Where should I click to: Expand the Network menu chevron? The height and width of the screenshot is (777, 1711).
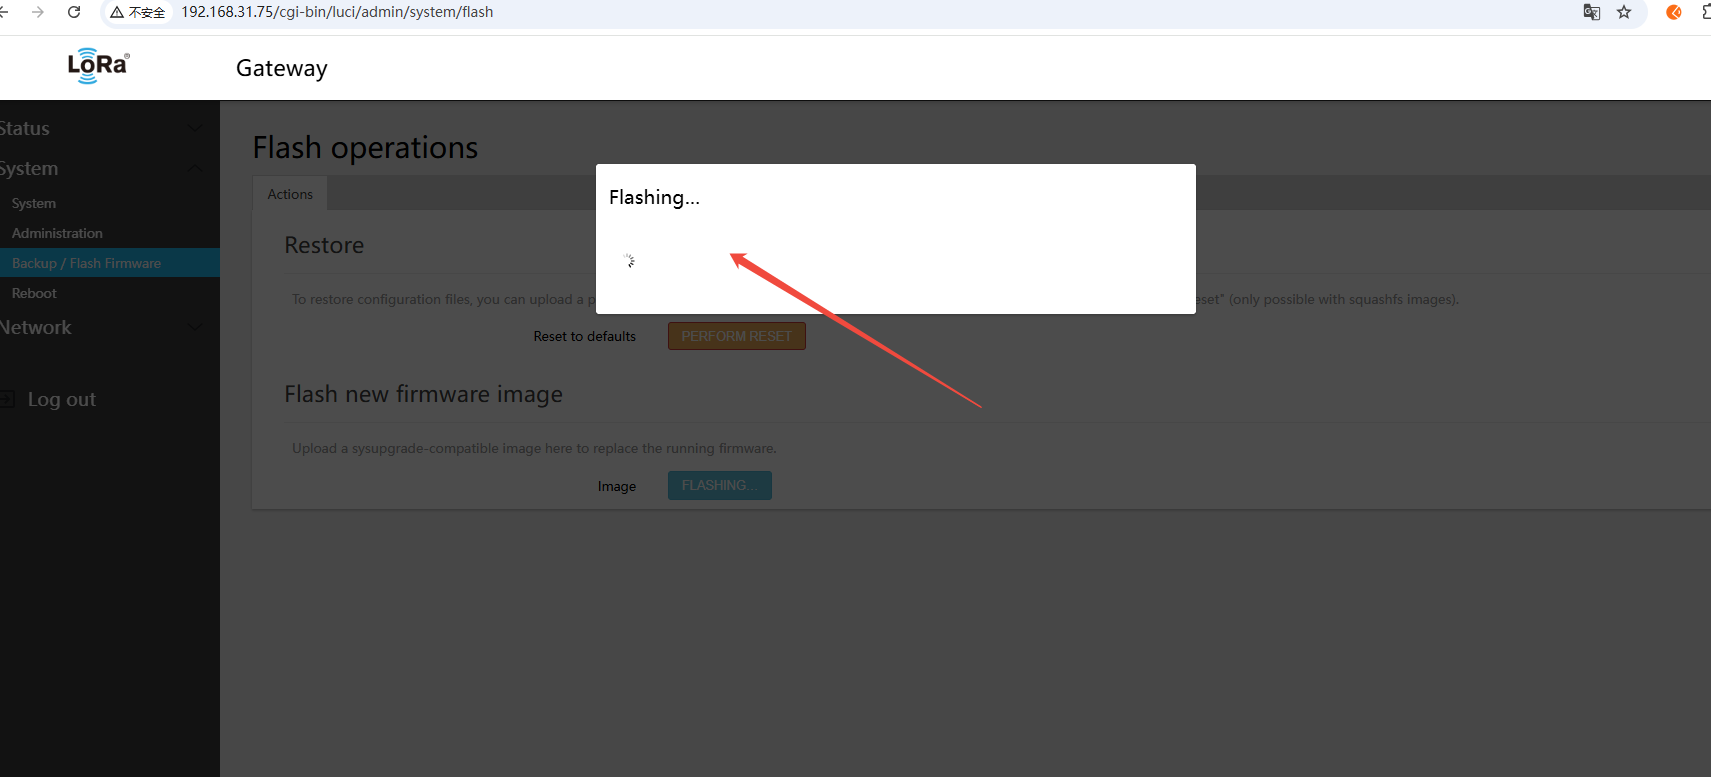196,327
